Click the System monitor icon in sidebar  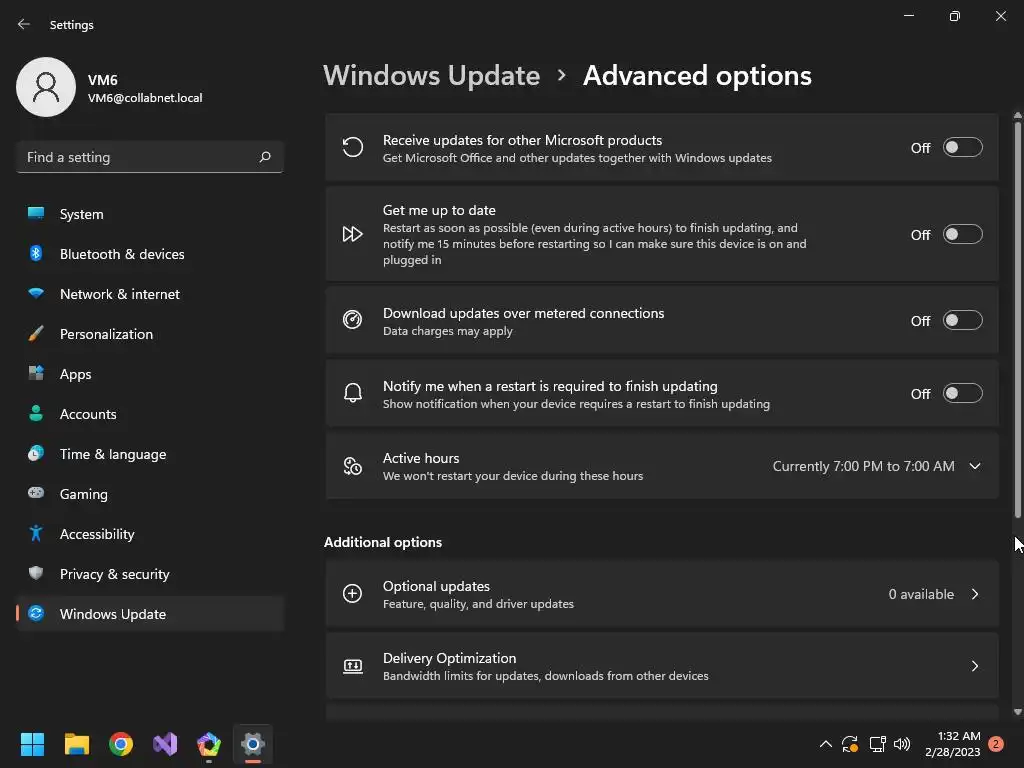coord(36,214)
